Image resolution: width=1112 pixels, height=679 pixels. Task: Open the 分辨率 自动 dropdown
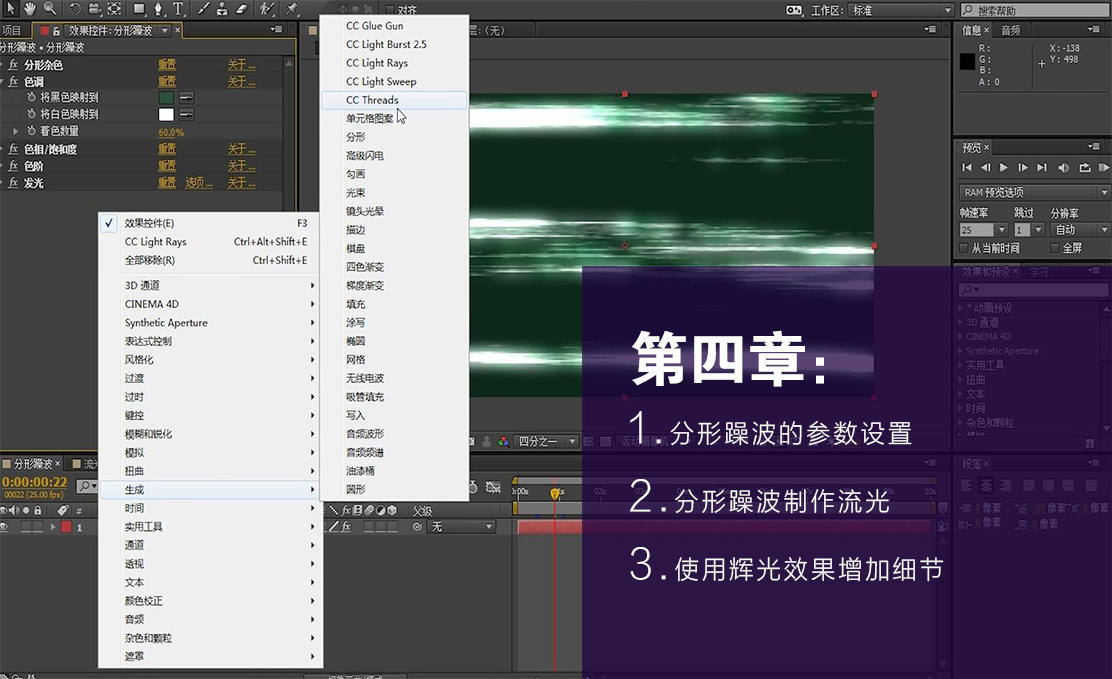pos(1081,230)
